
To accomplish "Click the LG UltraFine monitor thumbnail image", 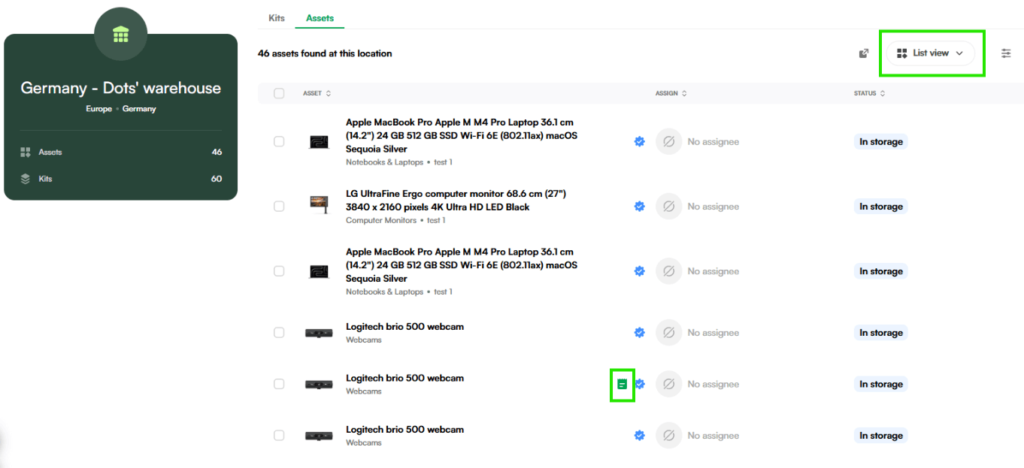I will [319, 206].
